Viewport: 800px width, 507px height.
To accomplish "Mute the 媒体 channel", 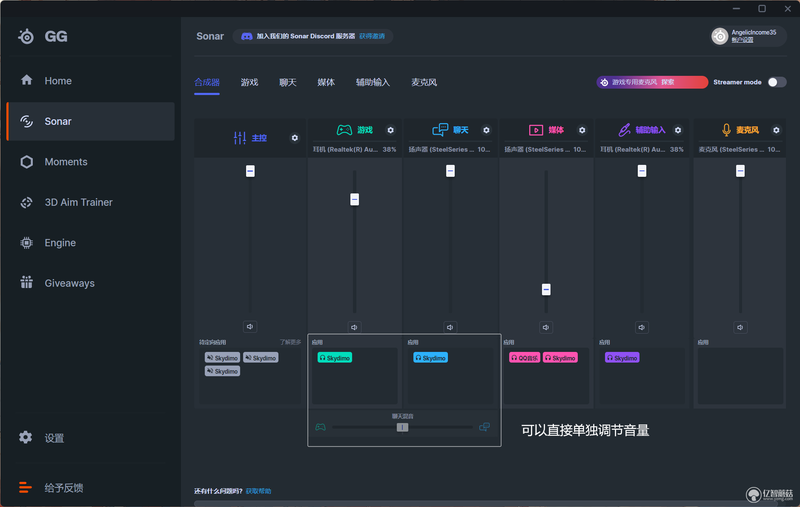I will (x=546, y=327).
